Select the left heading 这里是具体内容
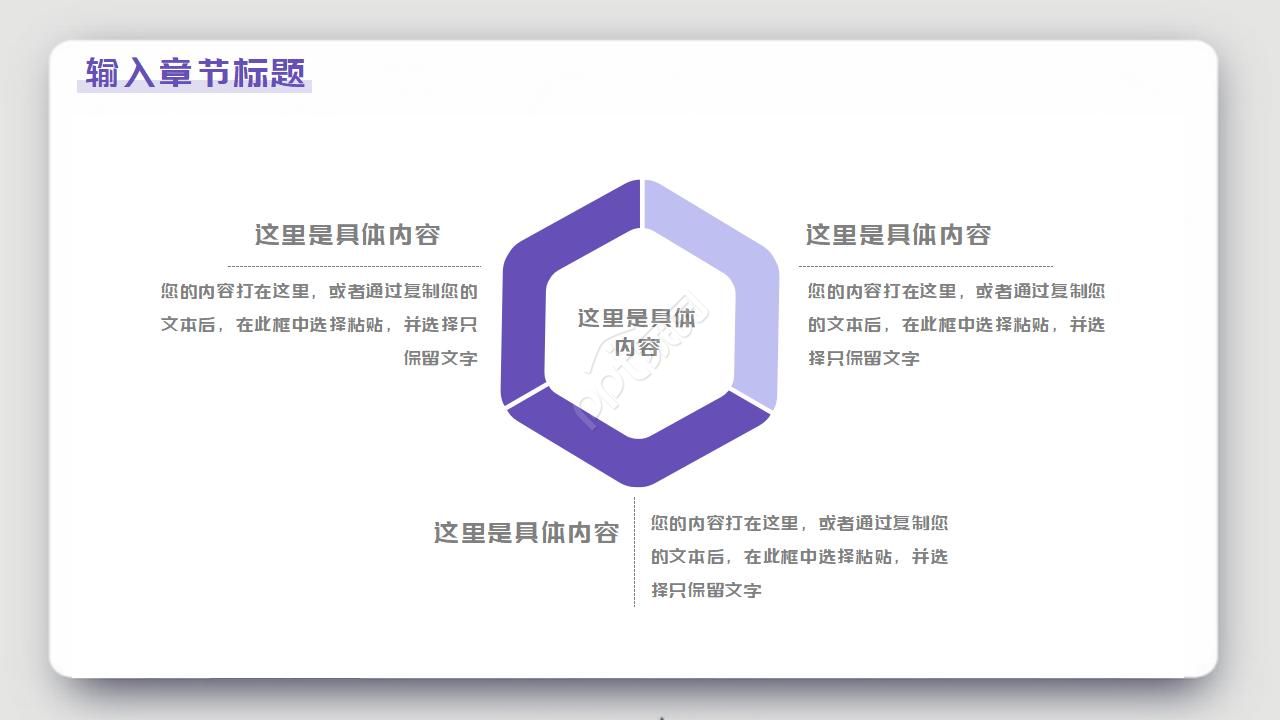 click(352, 234)
